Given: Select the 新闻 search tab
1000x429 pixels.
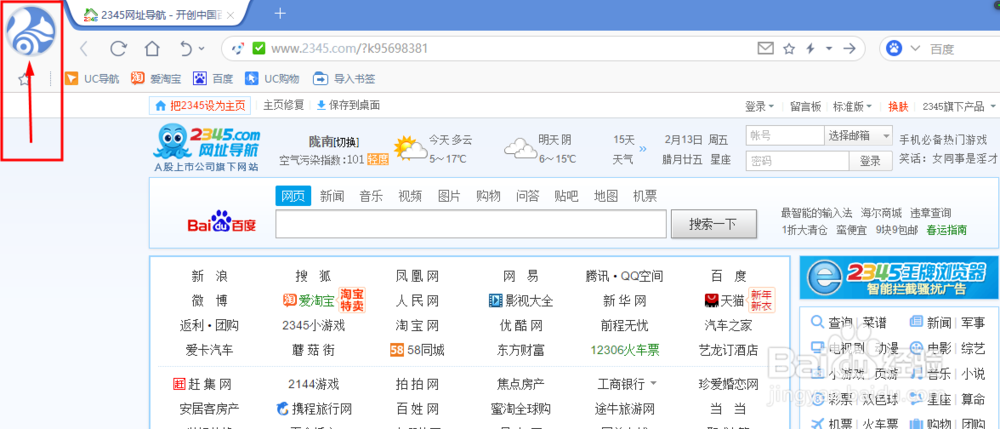Looking at the screenshot, I should point(332,196).
